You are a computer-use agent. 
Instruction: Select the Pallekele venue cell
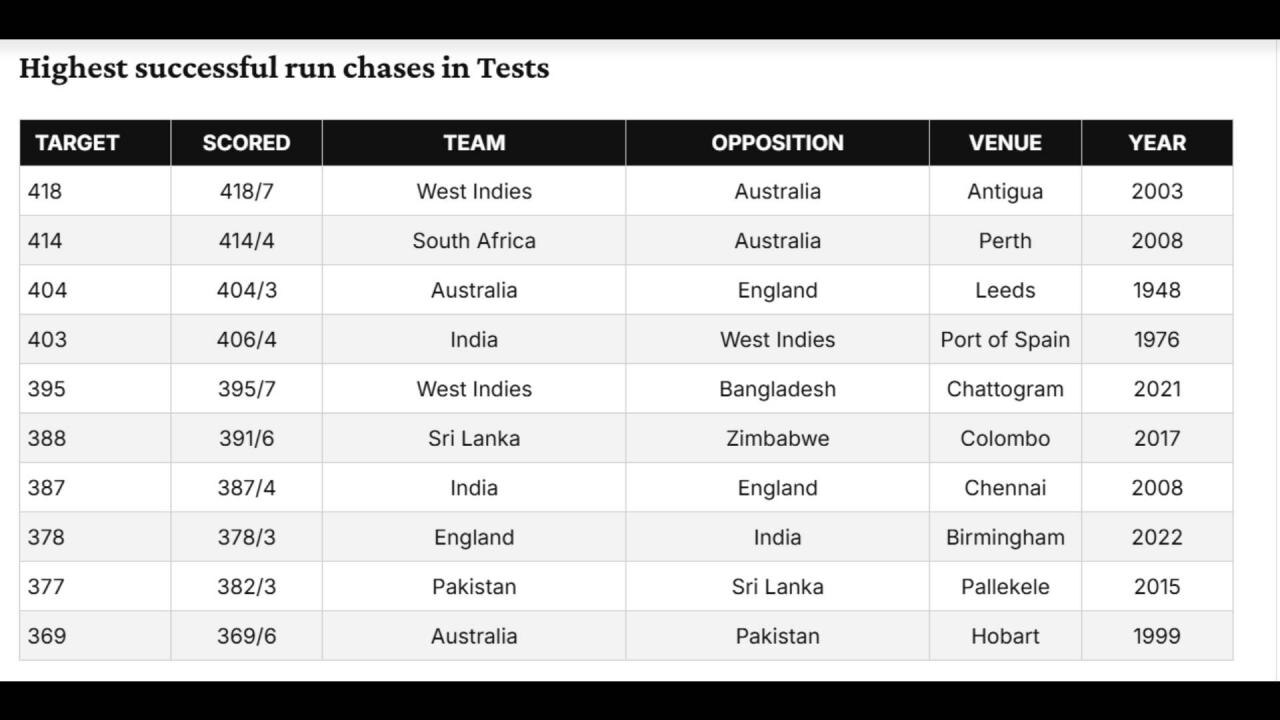[x=1005, y=587]
